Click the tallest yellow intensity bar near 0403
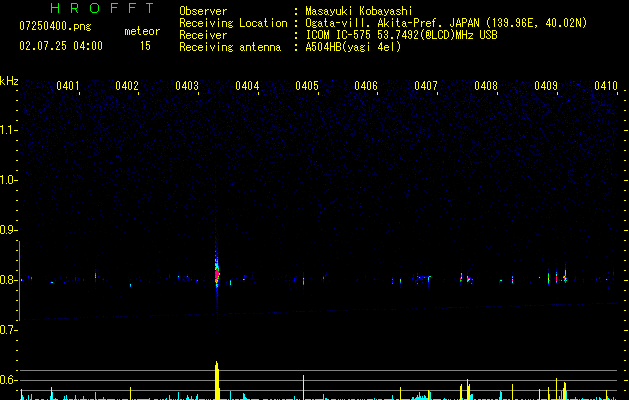The image size is (629, 400). 217,380
